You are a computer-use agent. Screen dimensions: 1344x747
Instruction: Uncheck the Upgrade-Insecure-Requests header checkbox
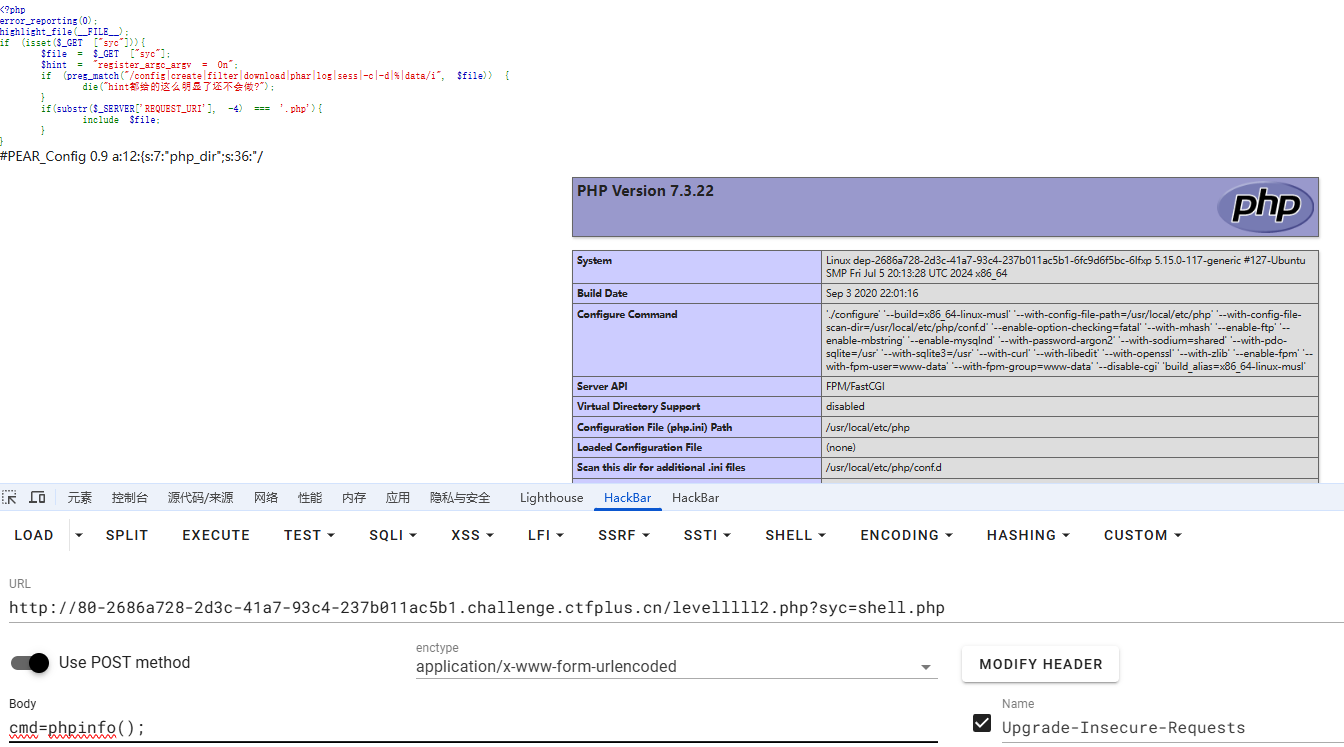coord(981,723)
